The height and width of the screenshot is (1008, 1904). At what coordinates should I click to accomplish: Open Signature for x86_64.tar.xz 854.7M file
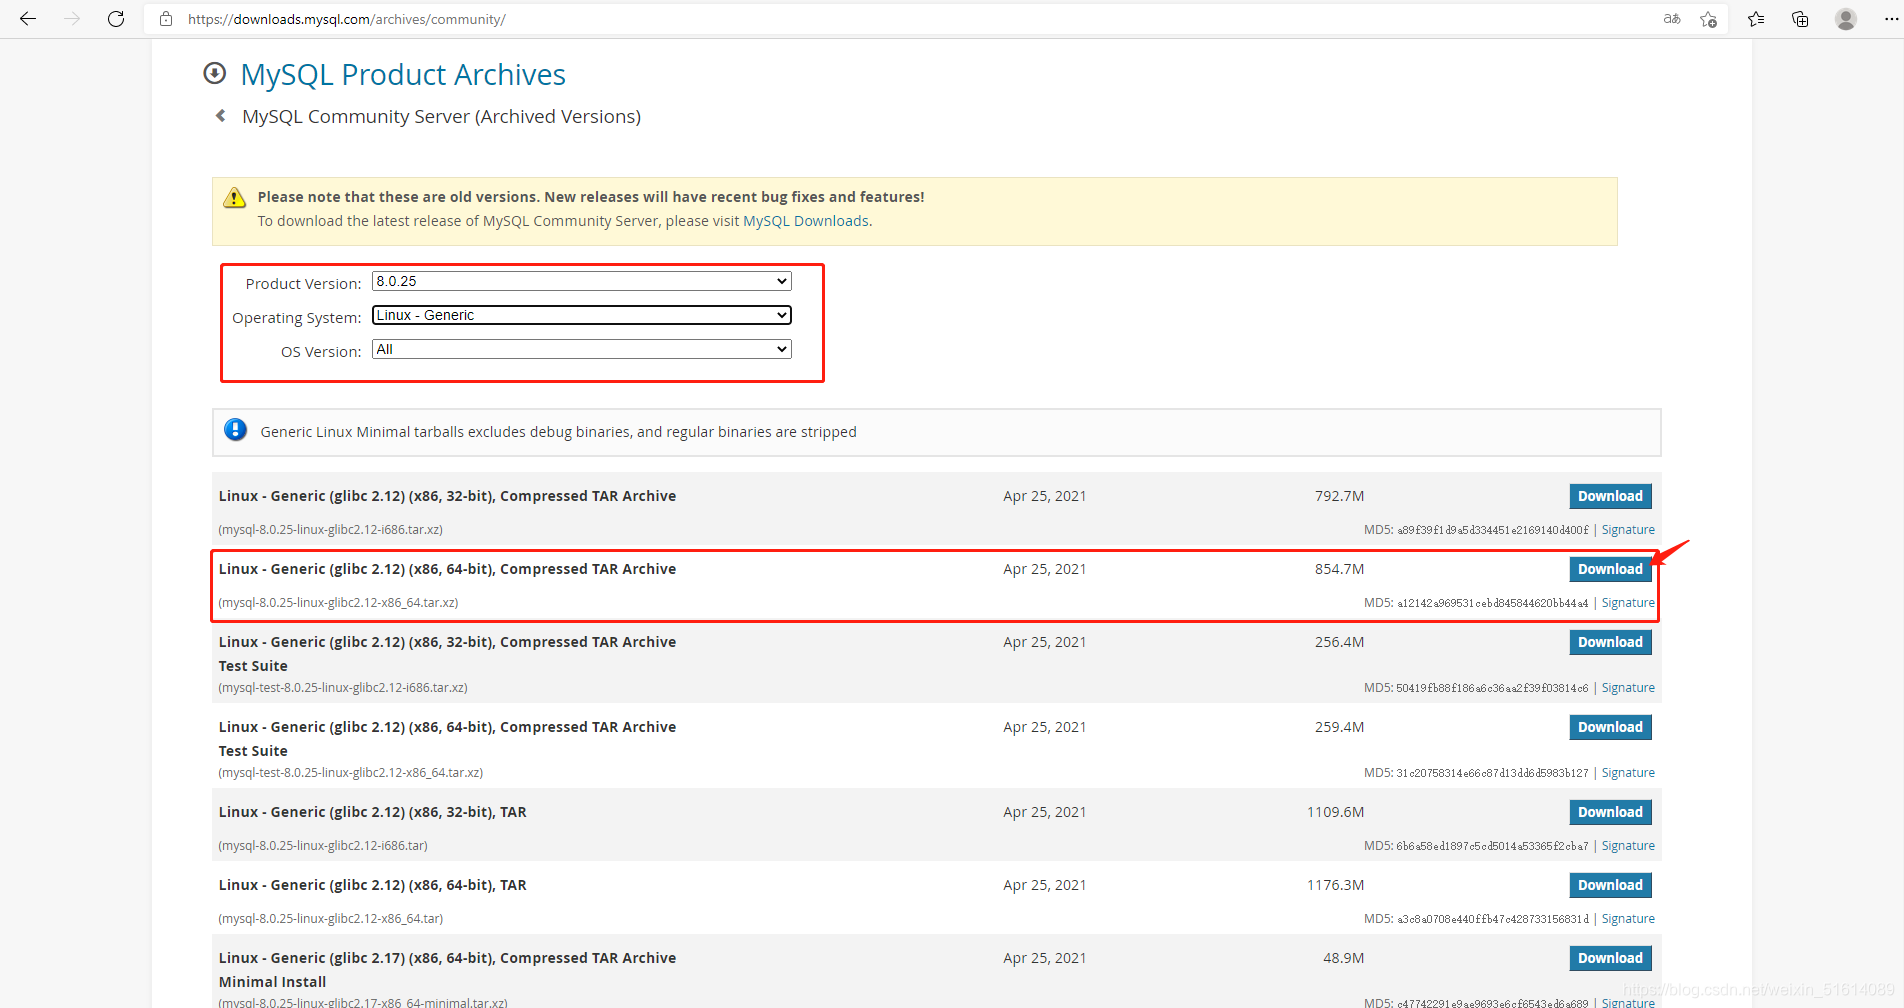coord(1628,603)
